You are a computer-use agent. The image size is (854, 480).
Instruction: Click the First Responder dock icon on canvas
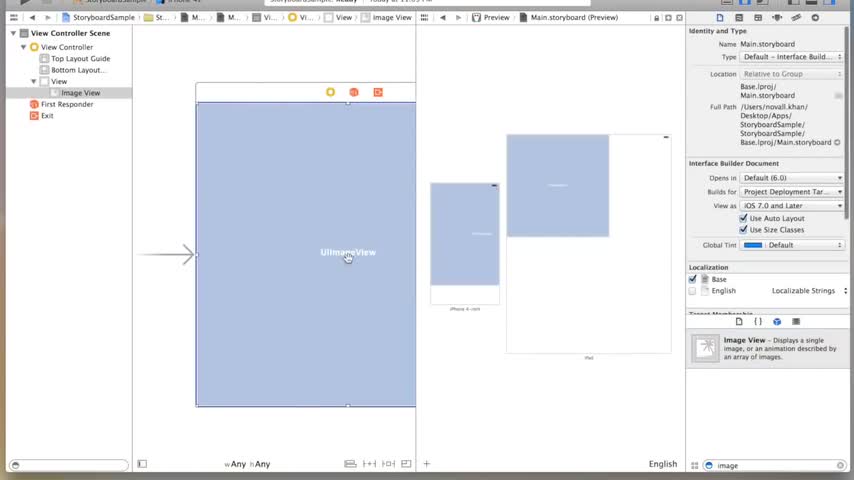pyautogui.click(x=354, y=92)
